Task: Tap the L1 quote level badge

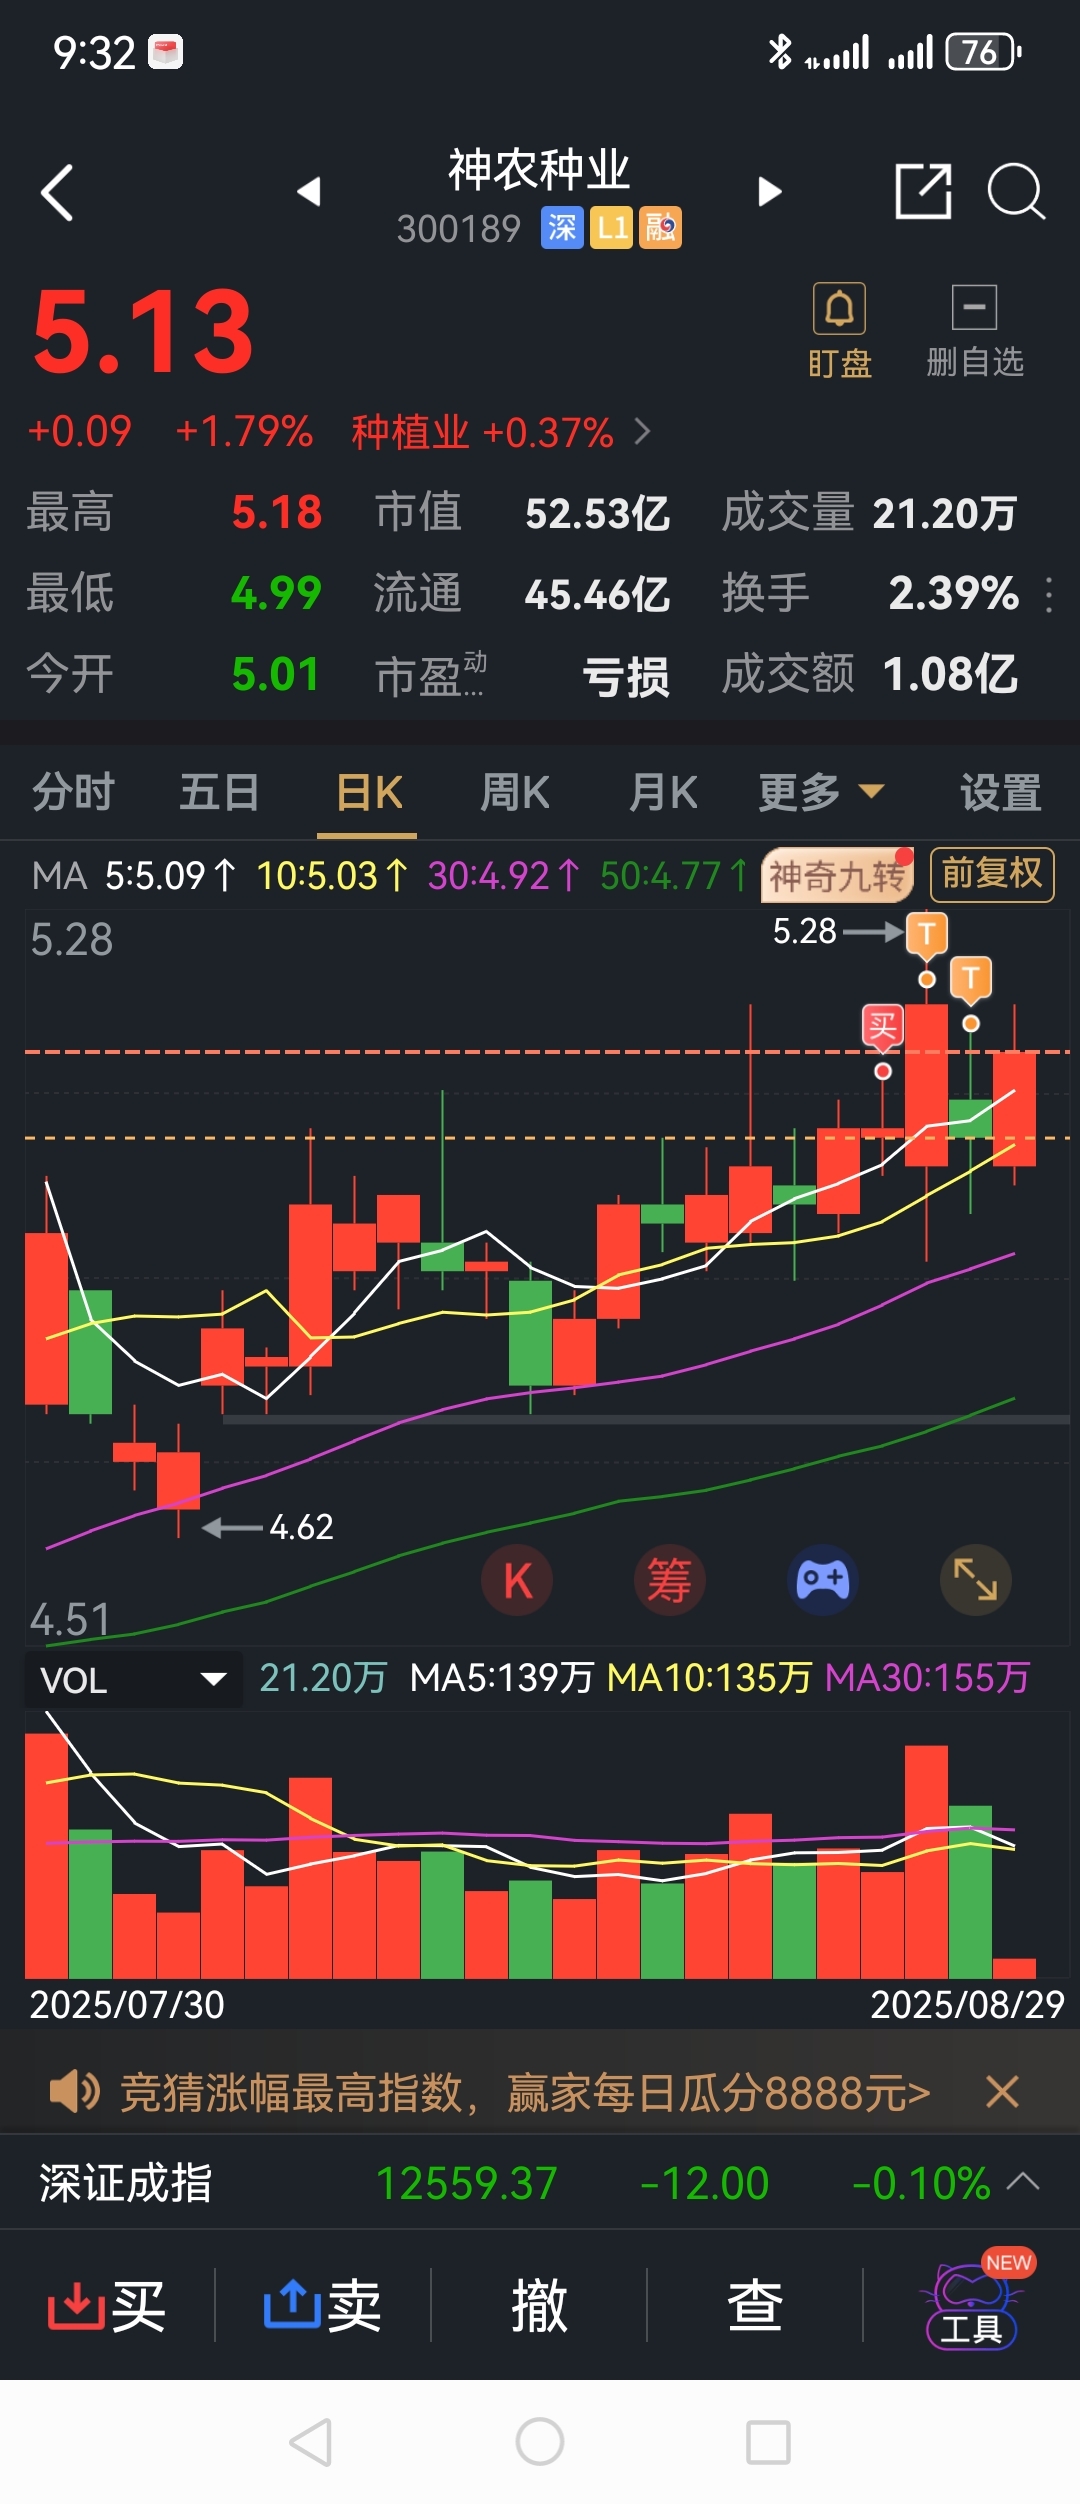Action: 611,228
